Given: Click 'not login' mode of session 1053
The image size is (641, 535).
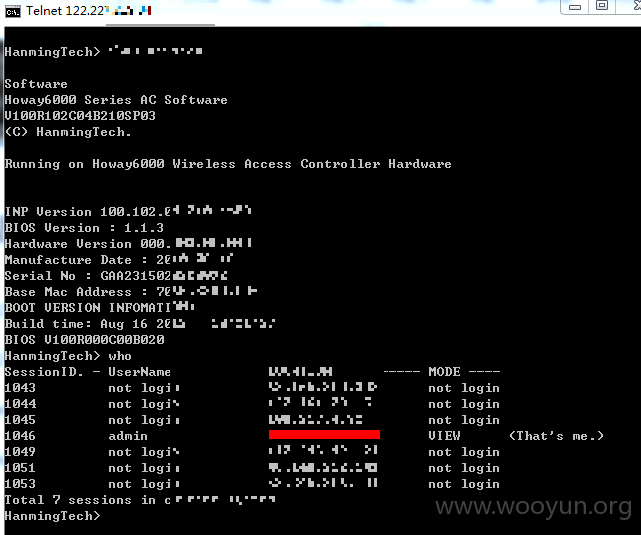Looking at the screenshot, I should [x=464, y=484].
